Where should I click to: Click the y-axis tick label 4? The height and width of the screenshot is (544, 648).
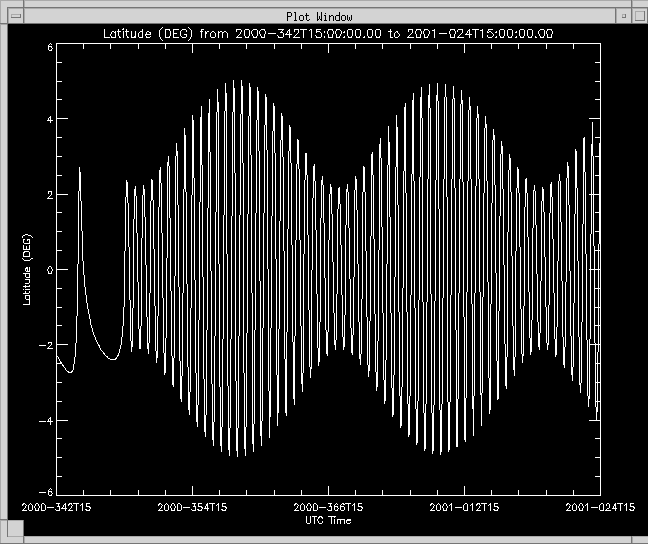pyautogui.click(x=49, y=119)
